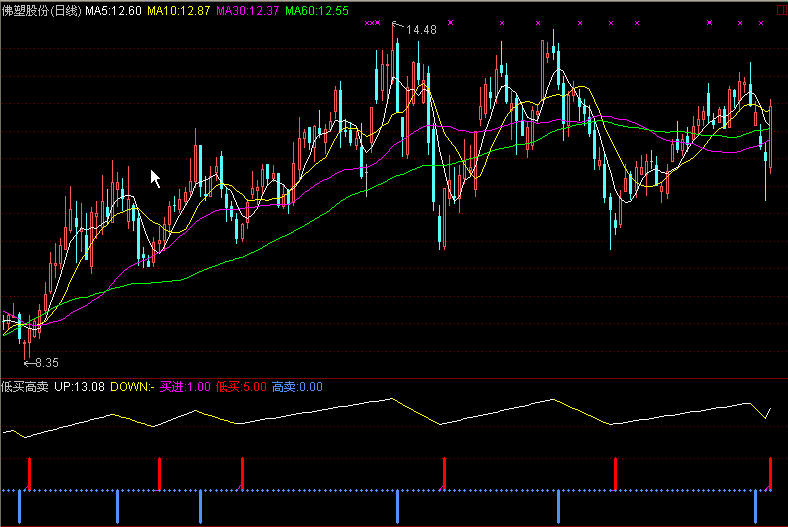Image resolution: width=788 pixels, height=527 pixels.
Task: Click the 8.35 low price arrow label
Action: (x=42, y=363)
